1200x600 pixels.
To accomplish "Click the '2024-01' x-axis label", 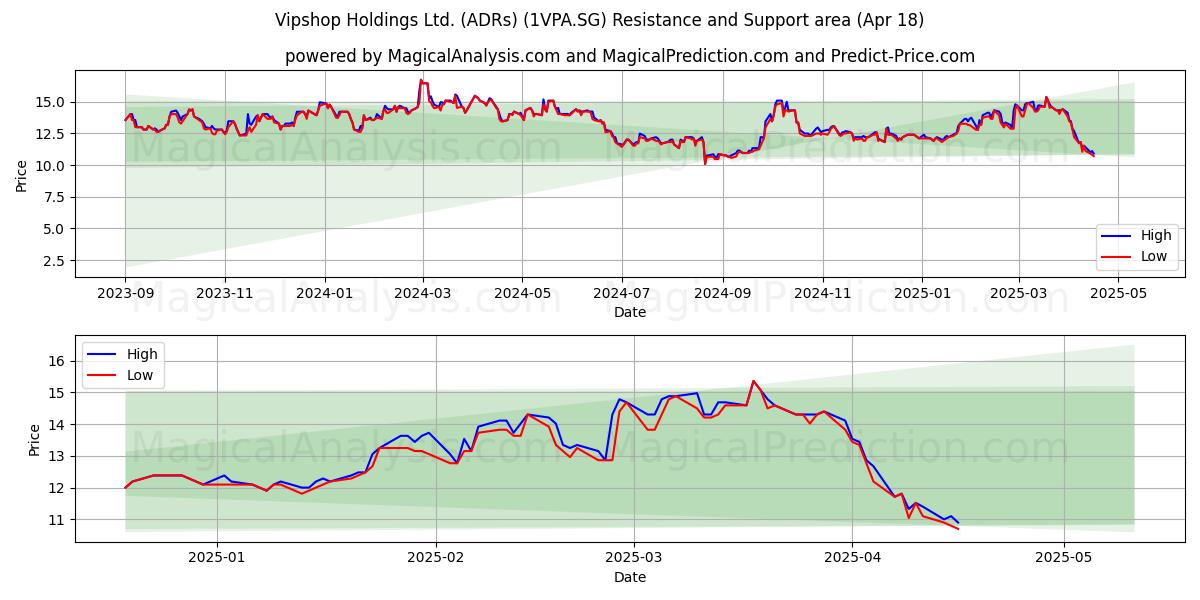I will click(x=324, y=294).
